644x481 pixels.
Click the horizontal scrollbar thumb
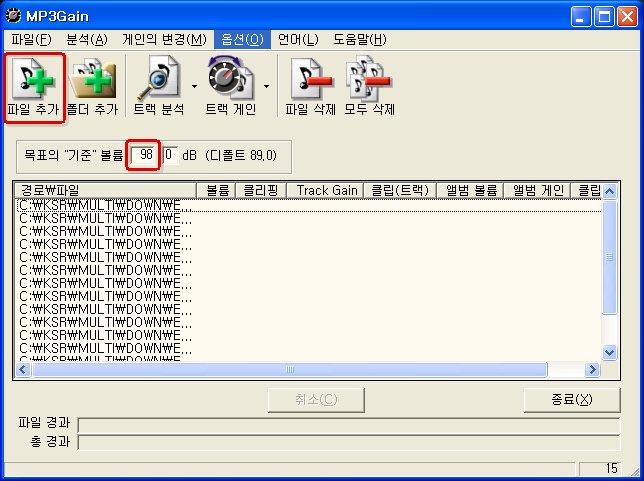pyautogui.click(x=290, y=370)
